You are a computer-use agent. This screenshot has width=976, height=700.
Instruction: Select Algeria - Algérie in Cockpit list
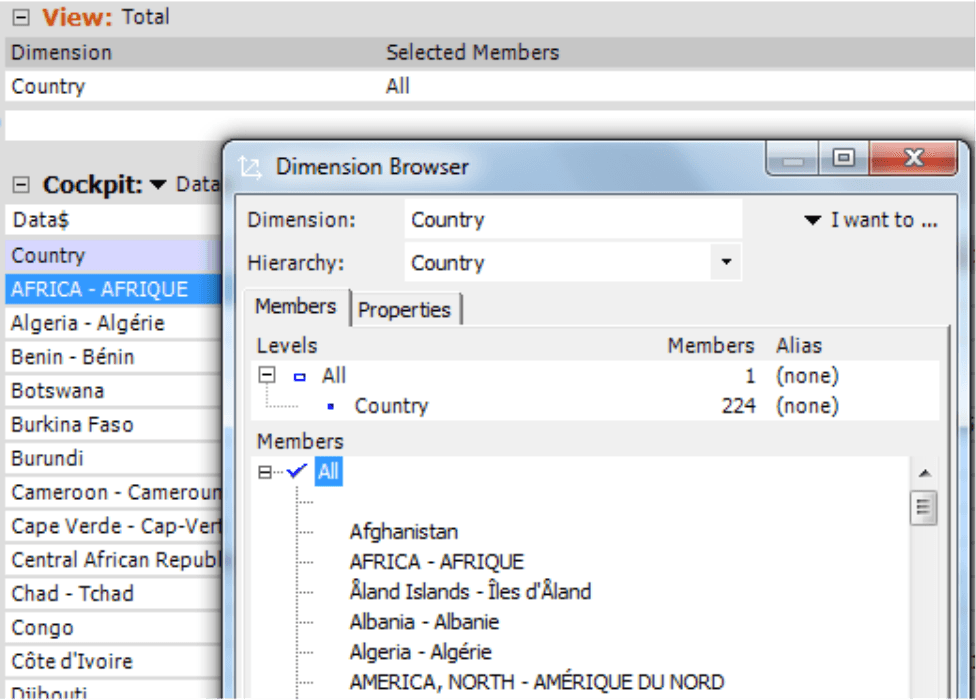pos(114,323)
